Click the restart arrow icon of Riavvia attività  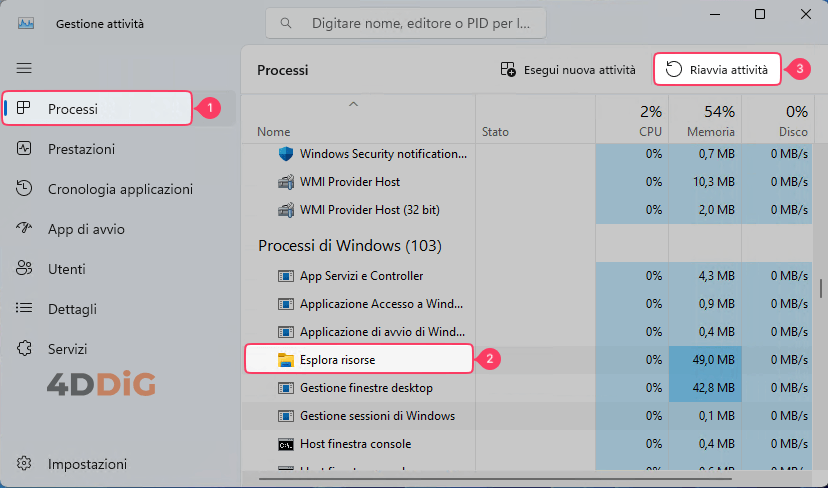click(673, 69)
